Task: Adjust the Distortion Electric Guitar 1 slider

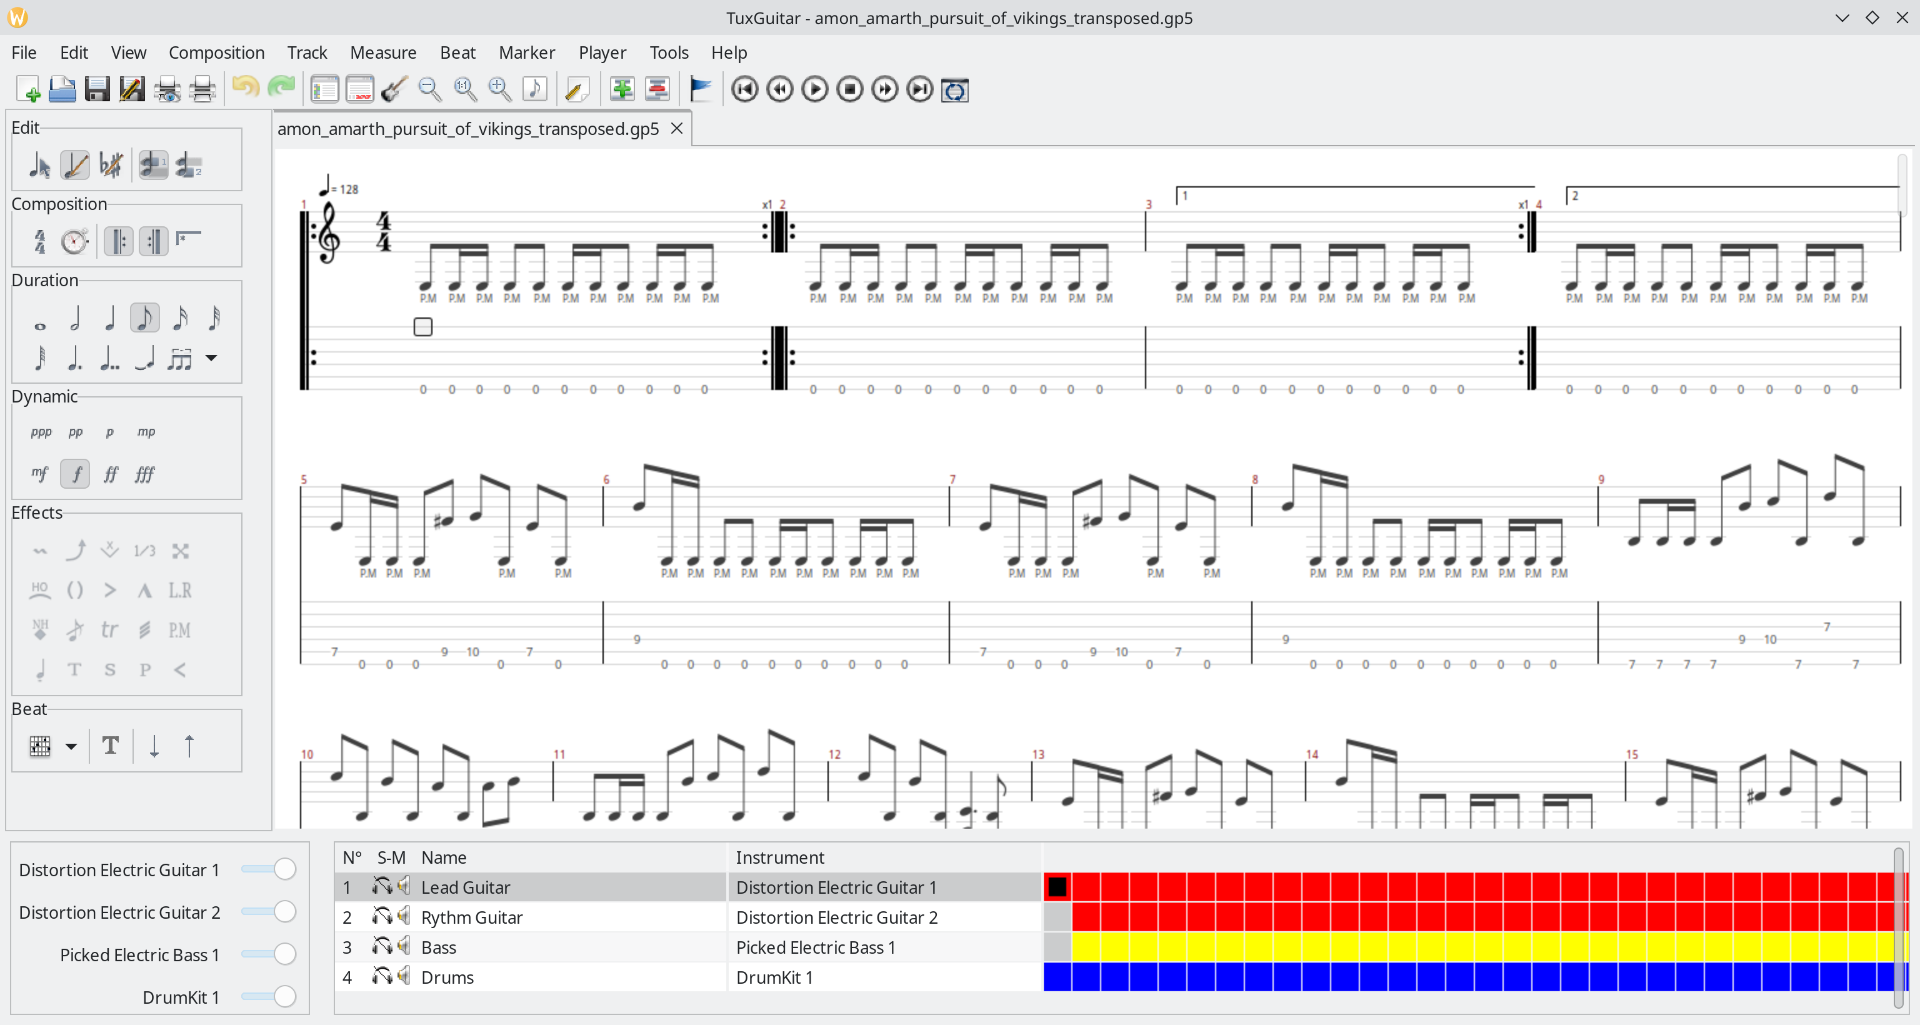Action: tap(270, 870)
